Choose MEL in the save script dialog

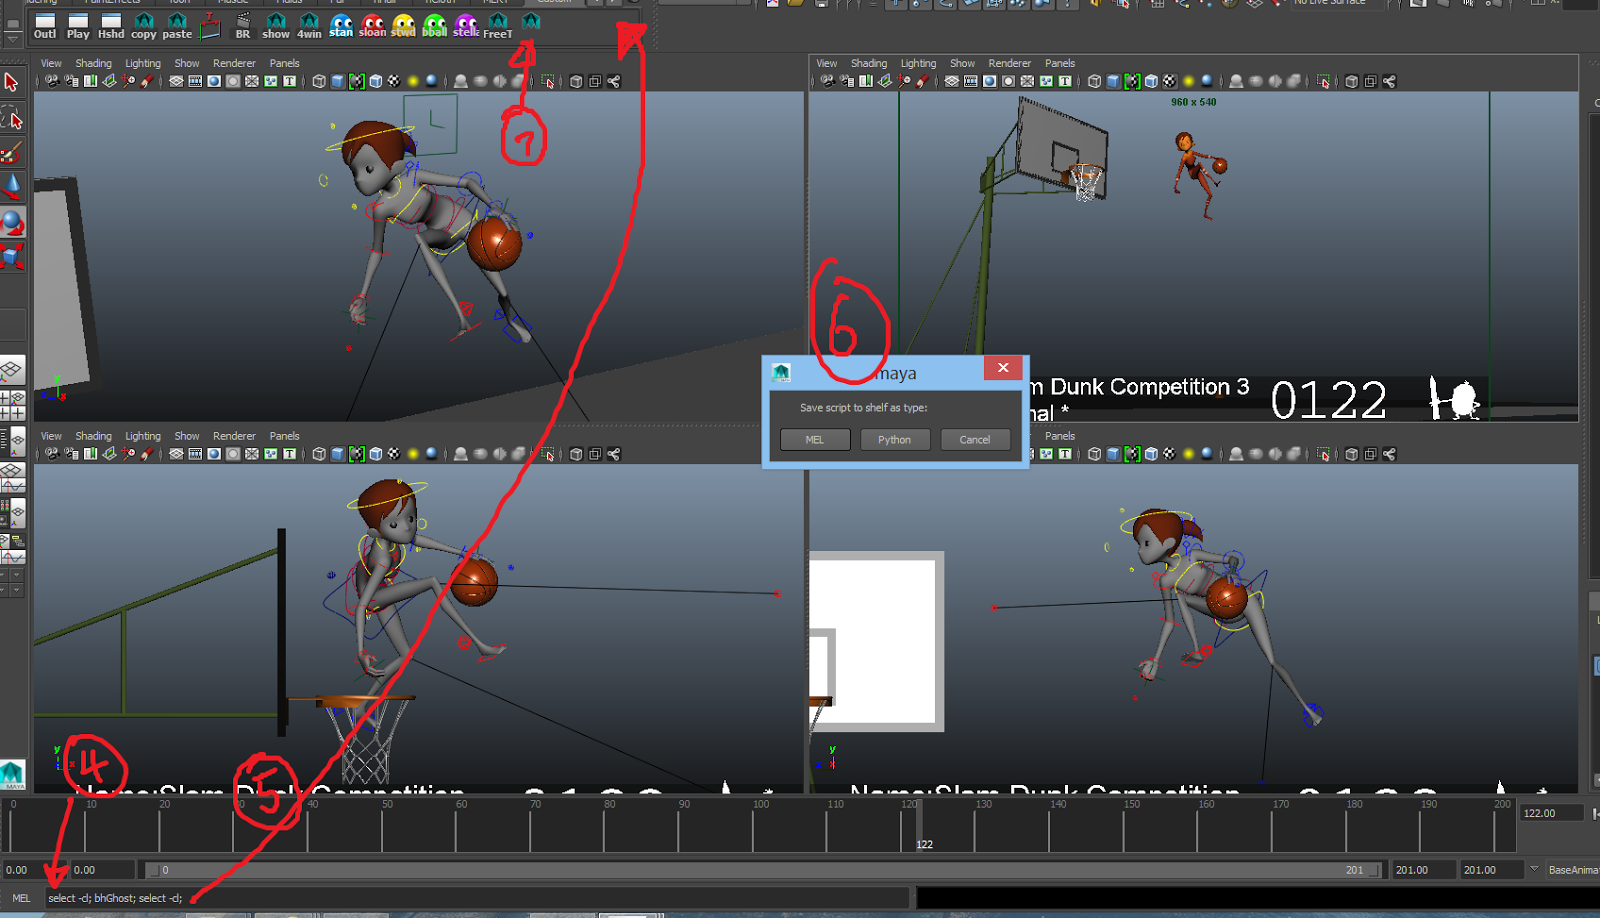tap(815, 440)
